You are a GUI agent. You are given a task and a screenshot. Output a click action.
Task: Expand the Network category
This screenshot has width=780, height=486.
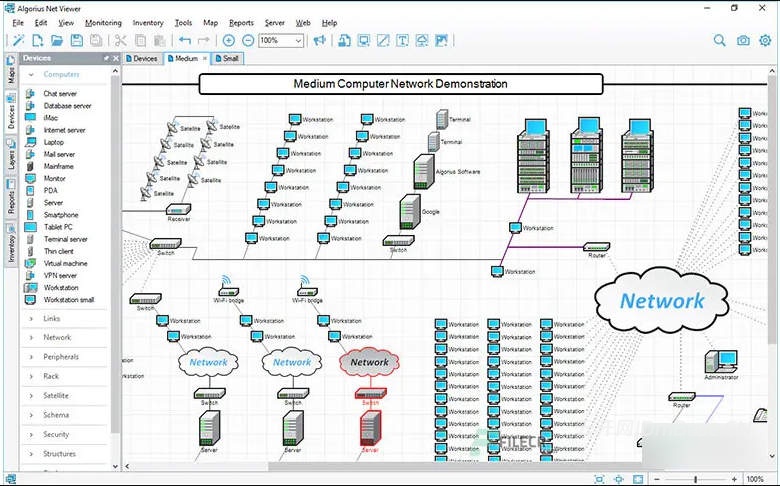31,337
